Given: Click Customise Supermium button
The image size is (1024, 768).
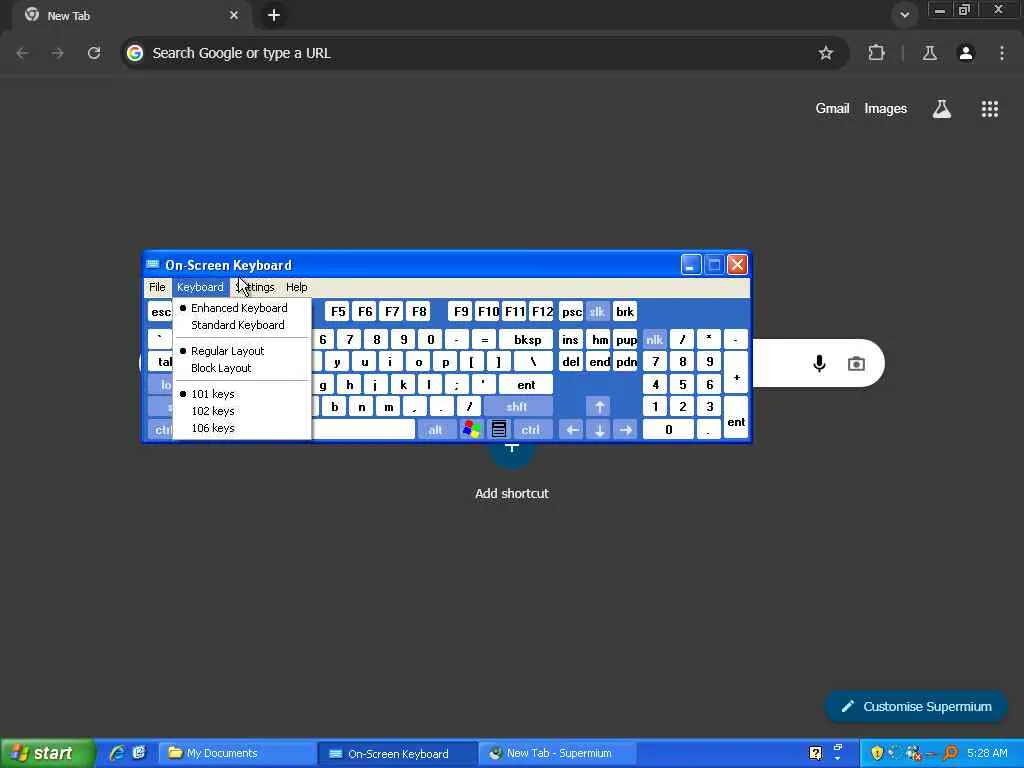Looking at the screenshot, I should pyautogui.click(x=916, y=707).
